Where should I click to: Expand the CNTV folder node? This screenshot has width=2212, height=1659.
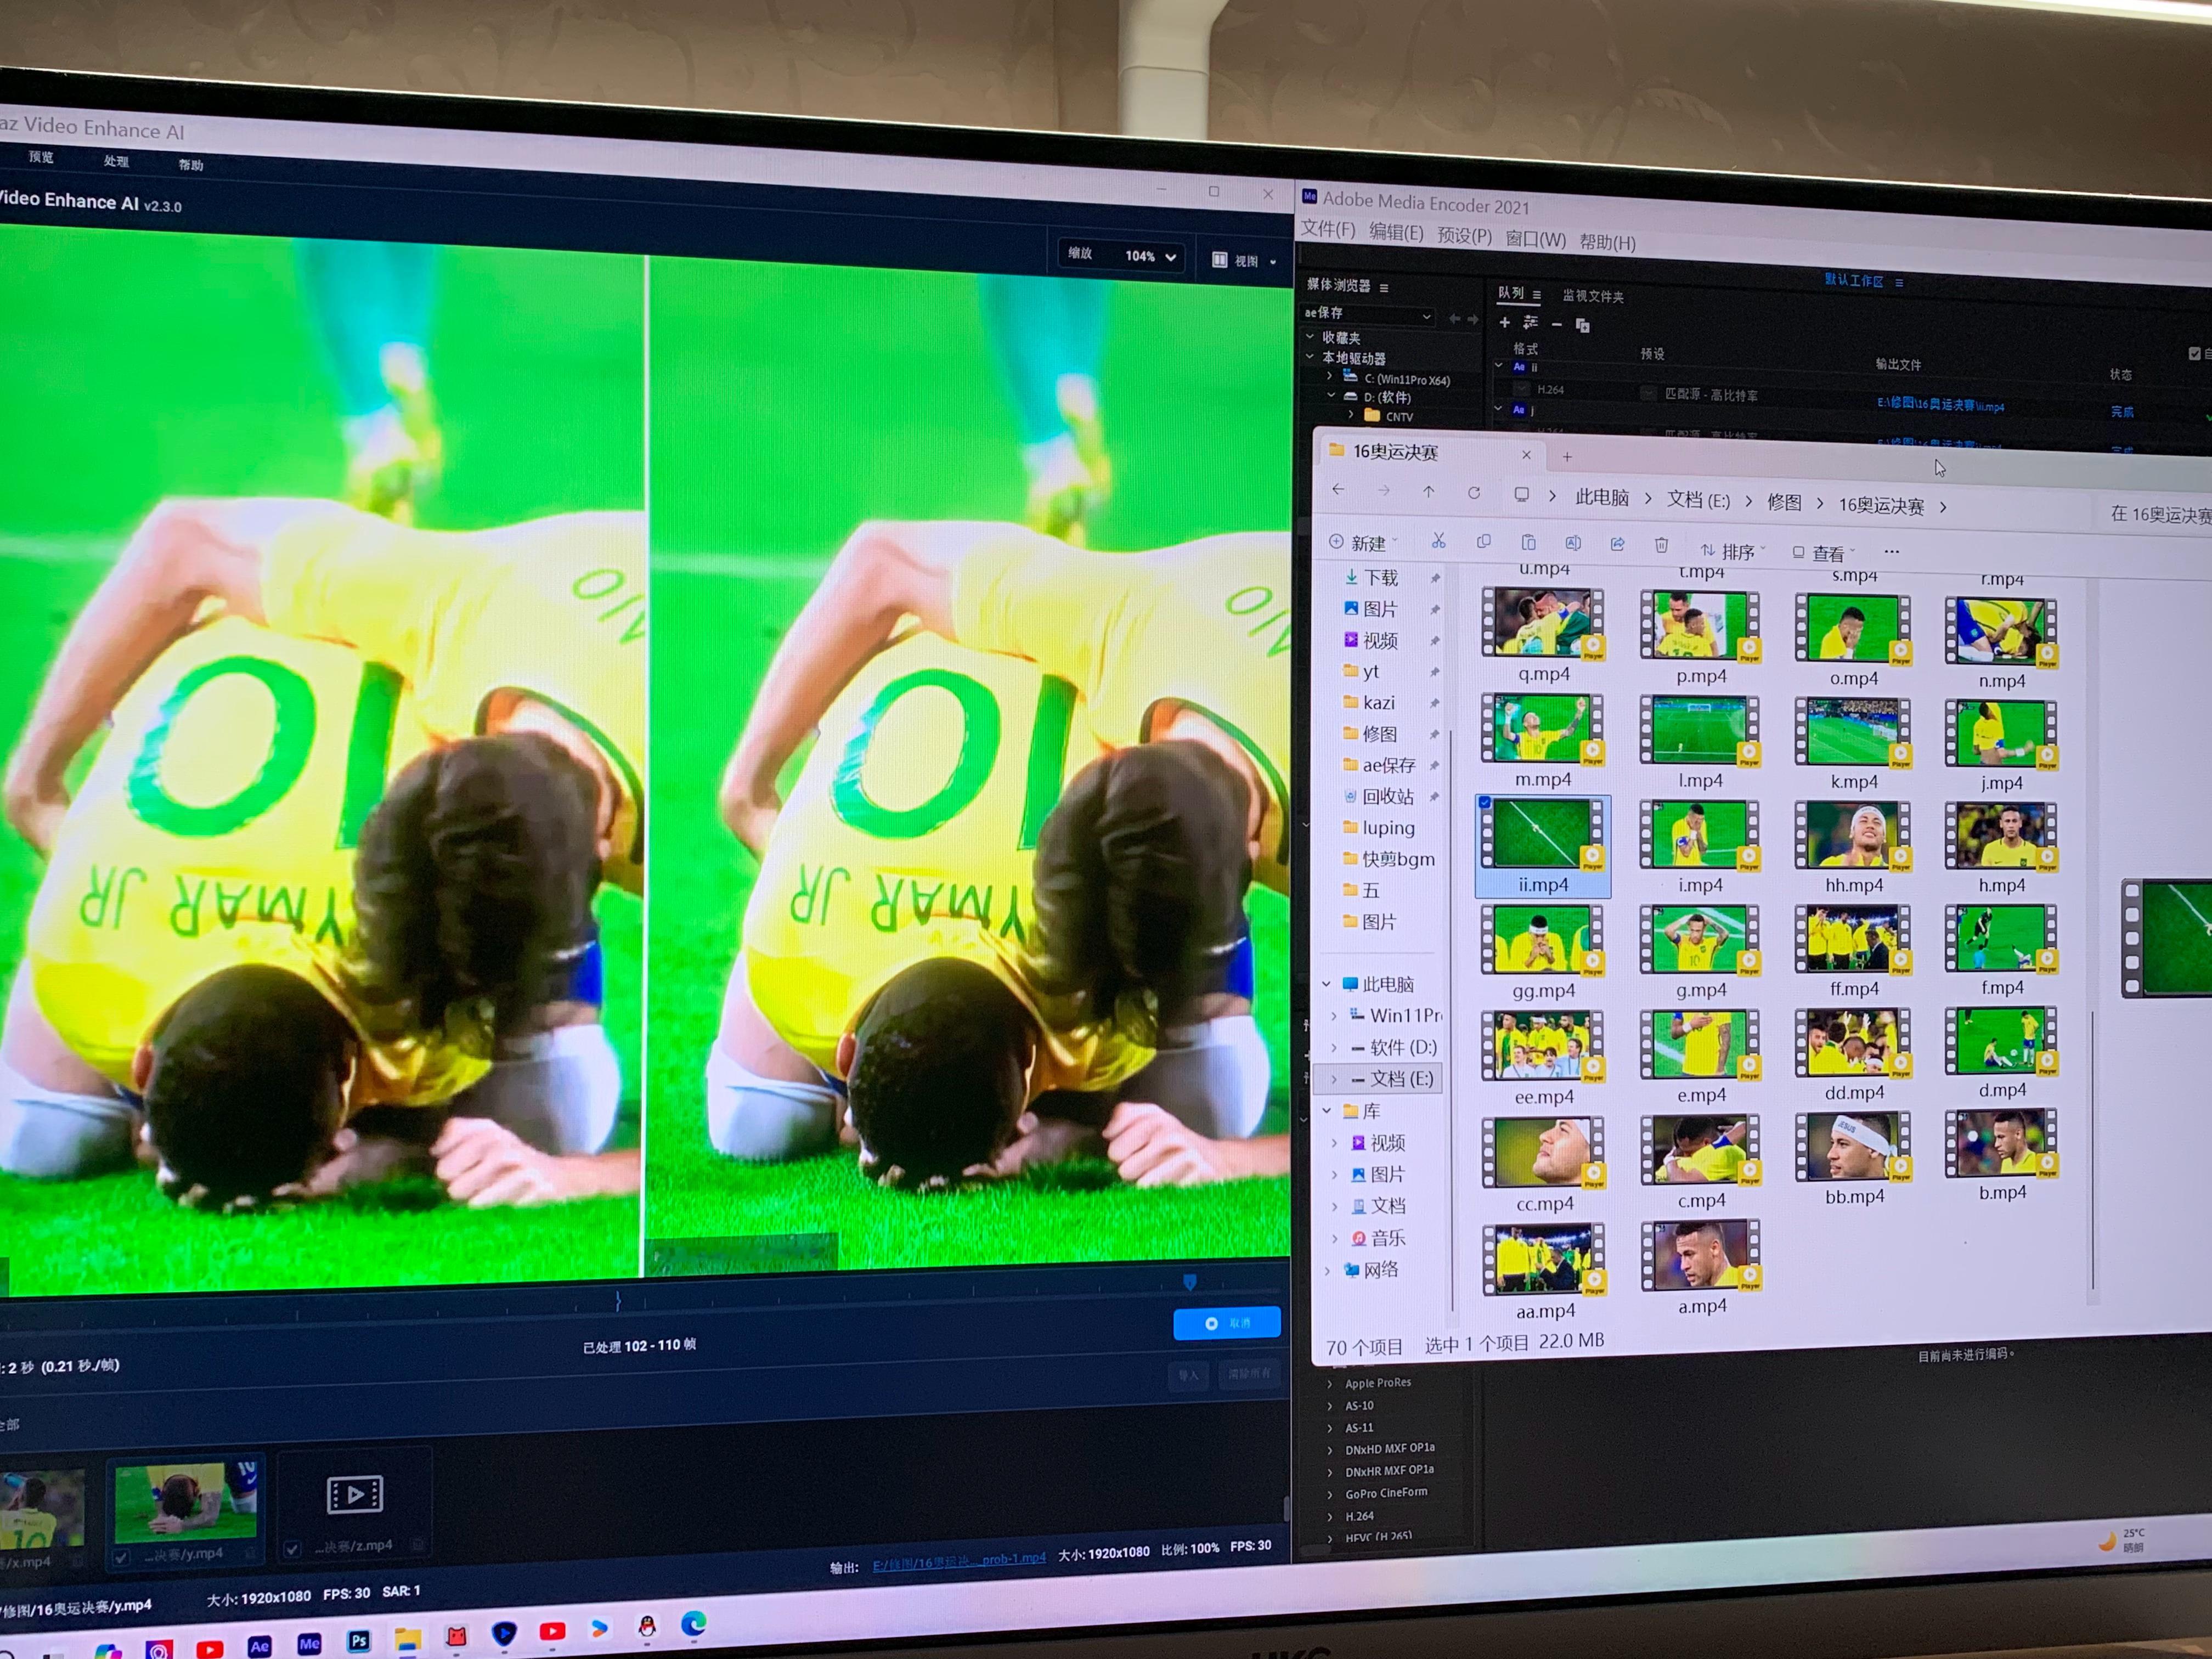click(x=1351, y=414)
